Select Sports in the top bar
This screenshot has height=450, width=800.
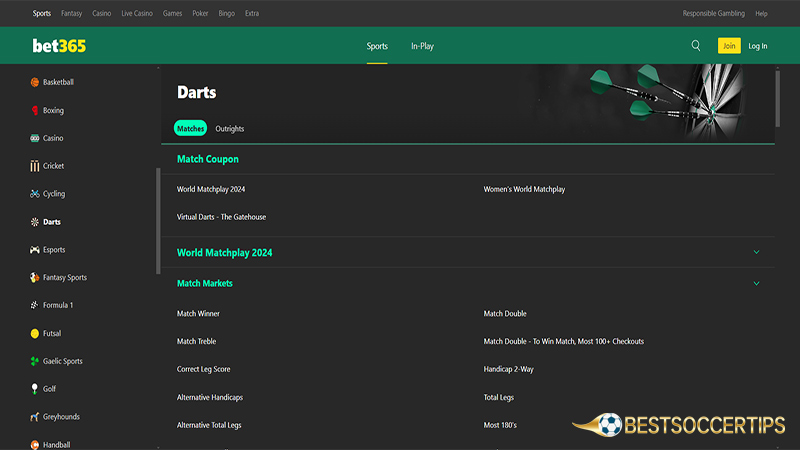(x=42, y=13)
